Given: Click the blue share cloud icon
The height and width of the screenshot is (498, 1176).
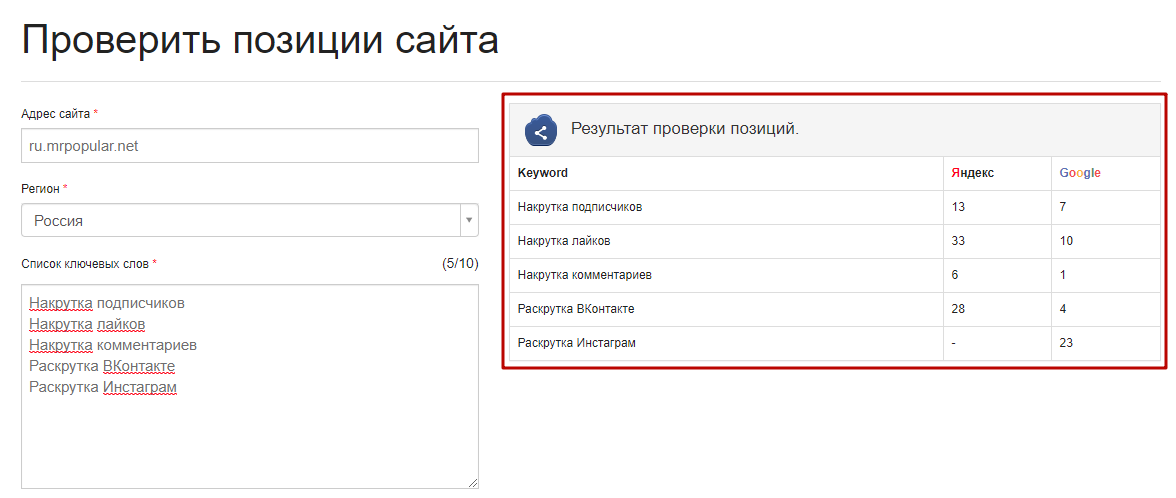Looking at the screenshot, I should 541,130.
